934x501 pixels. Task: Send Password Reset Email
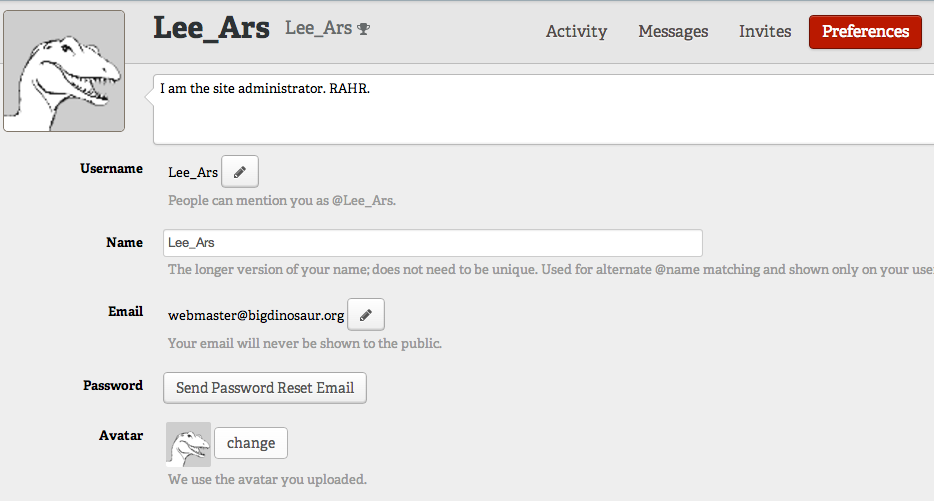pos(265,388)
